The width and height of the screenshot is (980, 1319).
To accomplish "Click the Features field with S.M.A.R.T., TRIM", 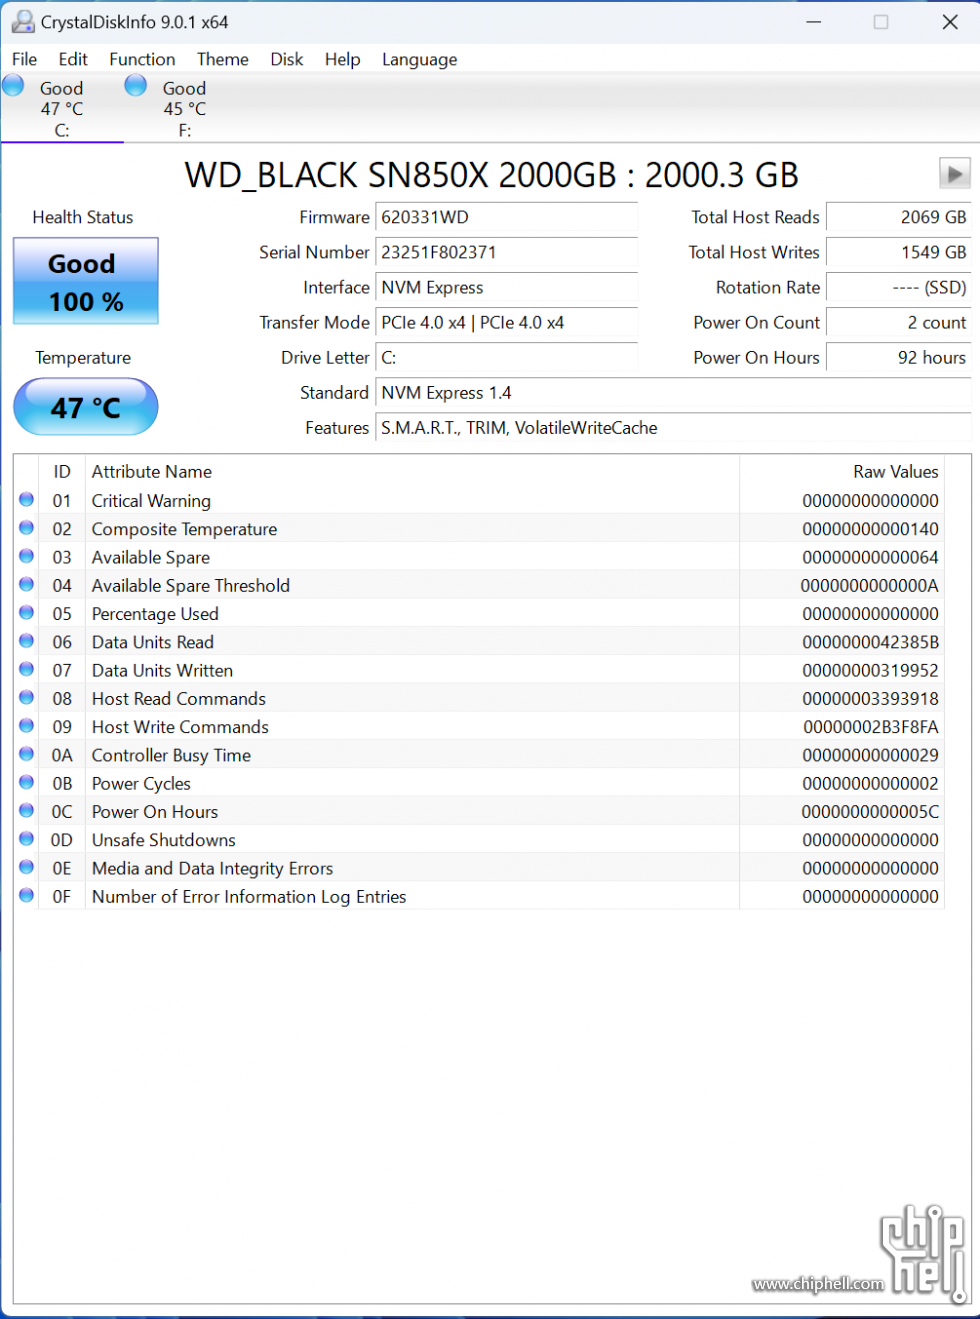I will [x=673, y=428].
